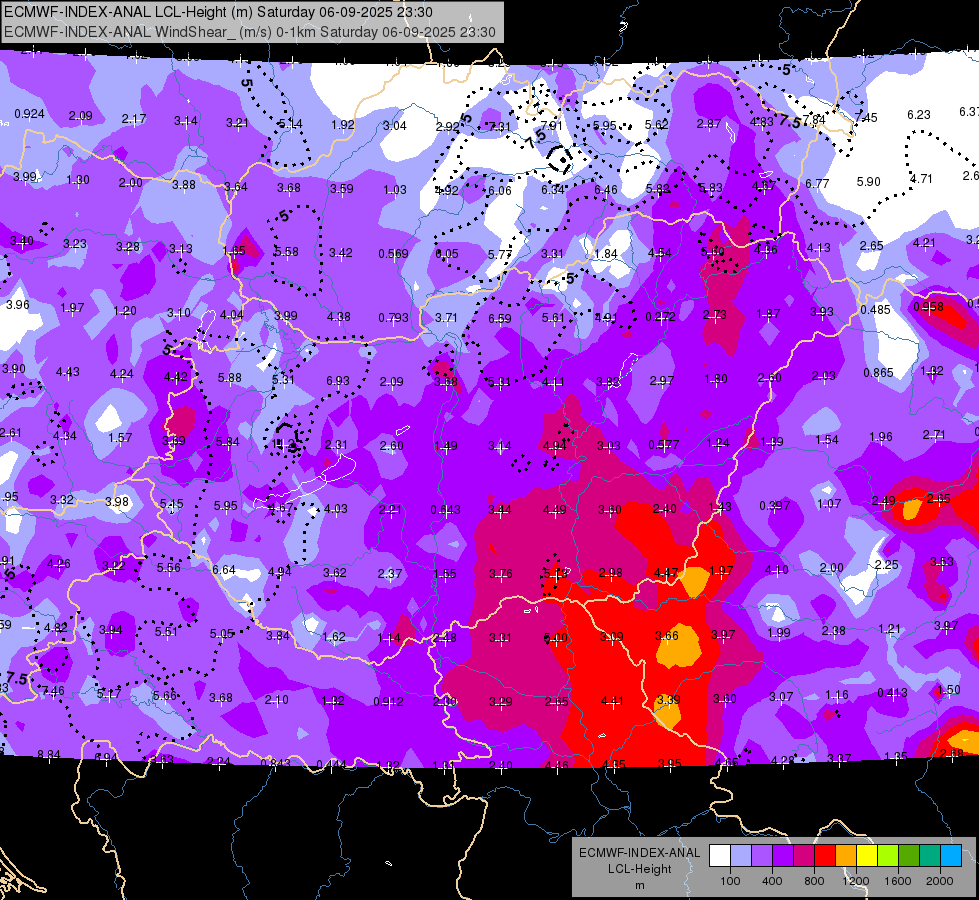Click the 0.485 wind shear value
The height and width of the screenshot is (900, 979).
pyautogui.click(x=875, y=310)
